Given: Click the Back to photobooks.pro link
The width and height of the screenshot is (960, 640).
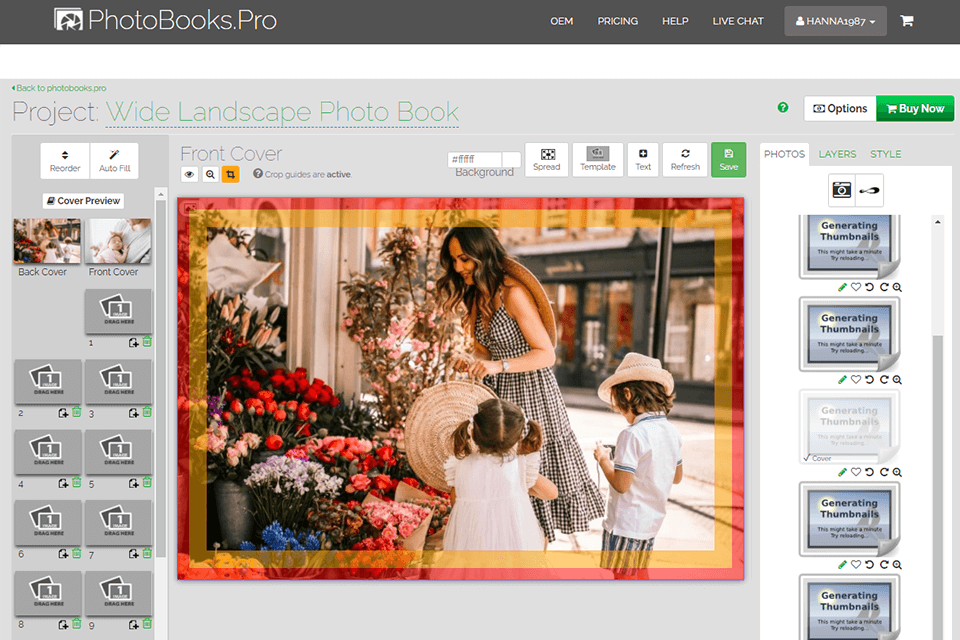Looking at the screenshot, I should pyautogui.click(x=59, y=88).
